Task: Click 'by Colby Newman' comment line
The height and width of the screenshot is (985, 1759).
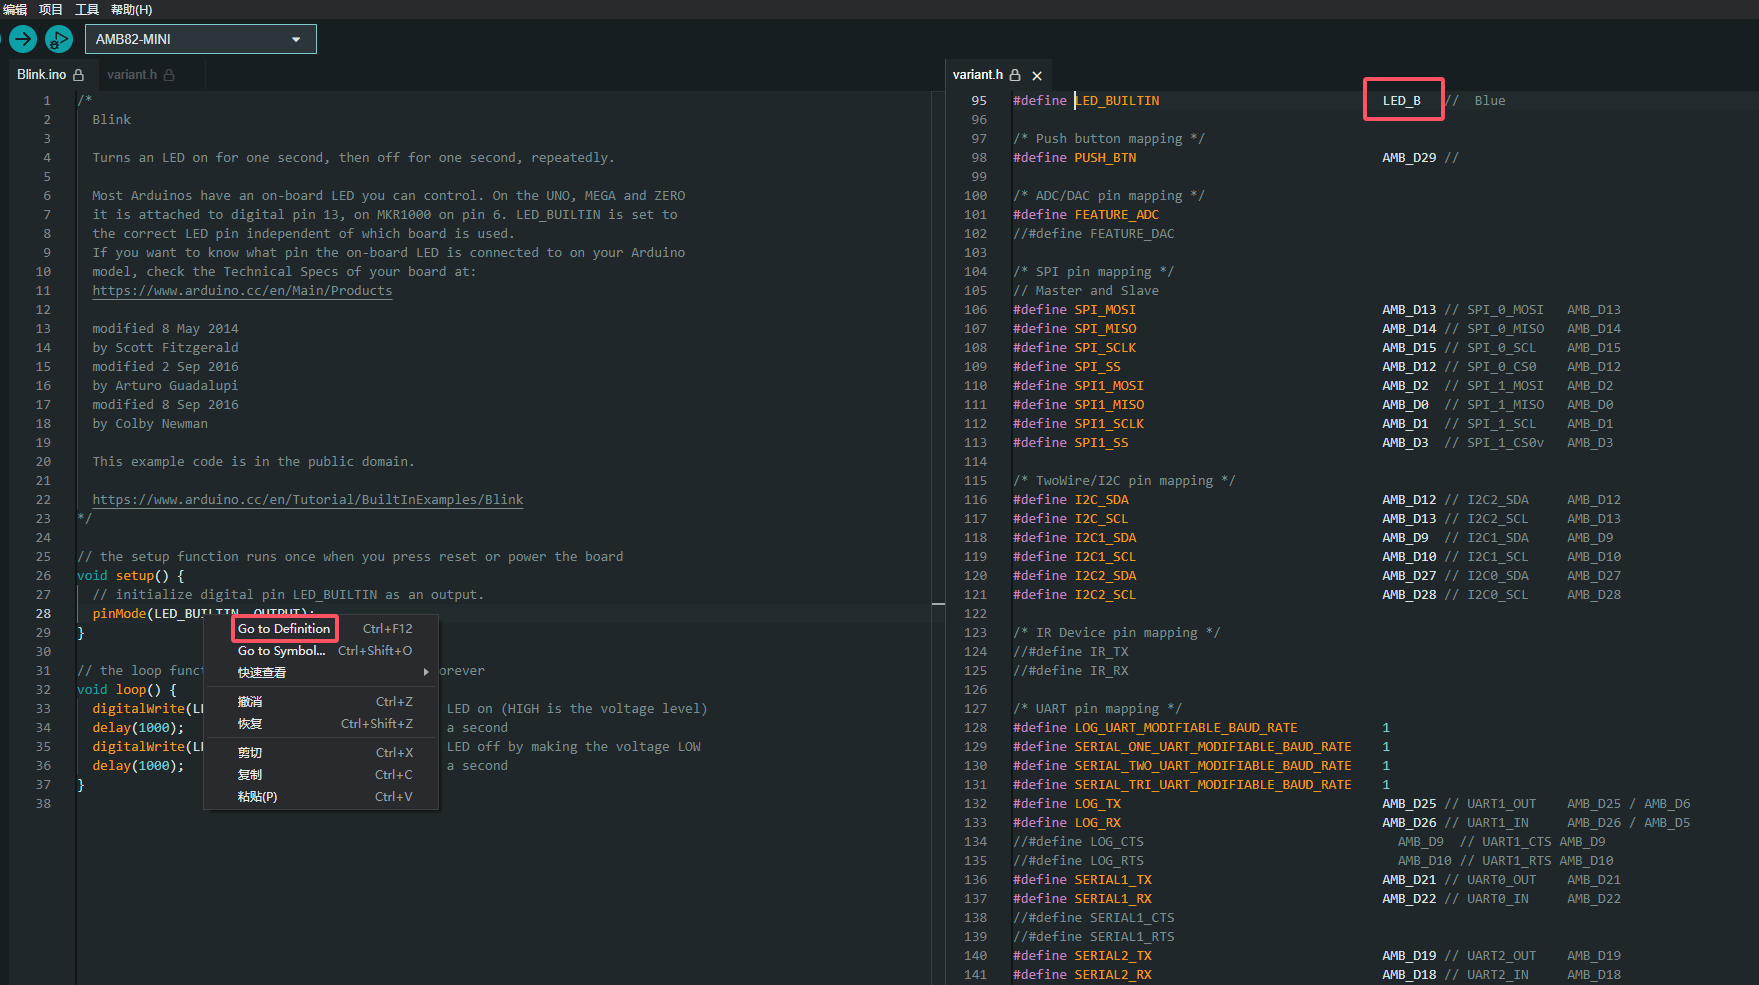Action: coord(150,424)
